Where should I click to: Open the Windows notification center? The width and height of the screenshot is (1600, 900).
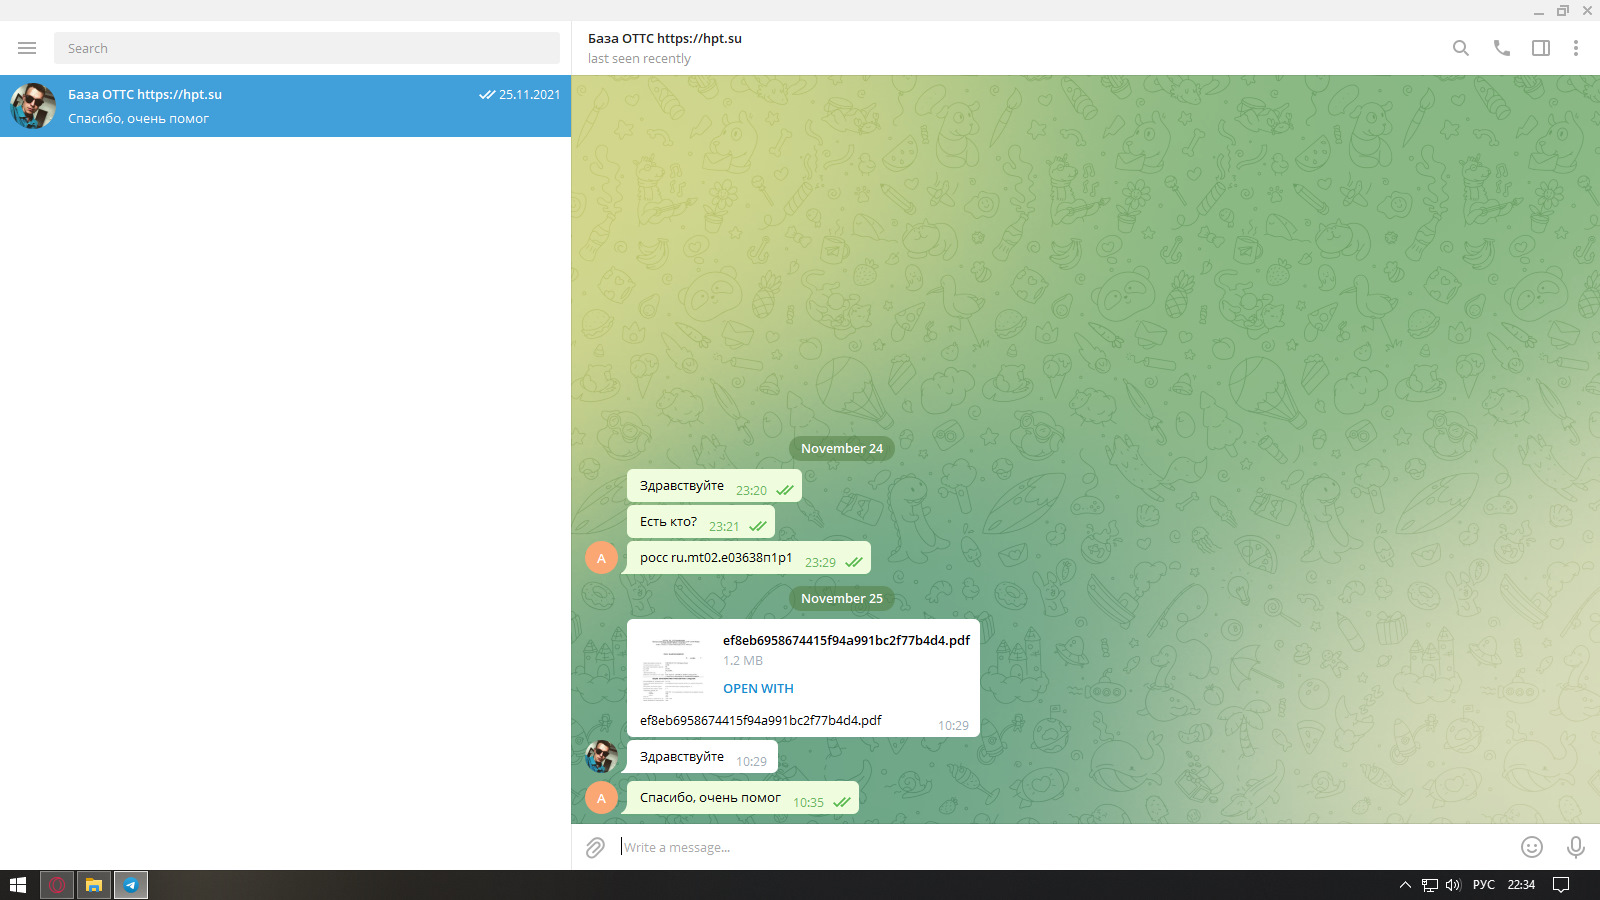click(x=1561, y=885)
